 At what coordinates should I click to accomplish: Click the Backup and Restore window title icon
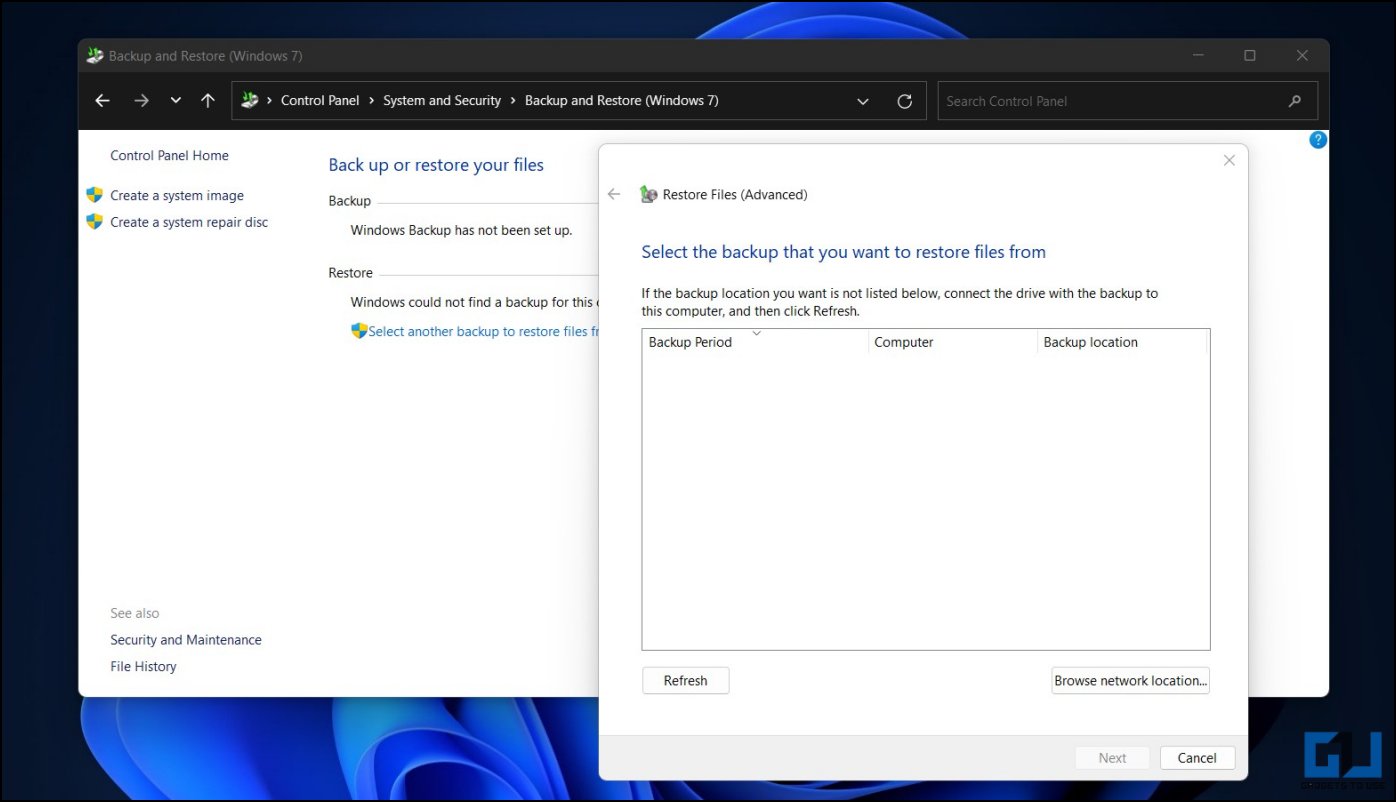pyautogui.click(x=95, y=56)
